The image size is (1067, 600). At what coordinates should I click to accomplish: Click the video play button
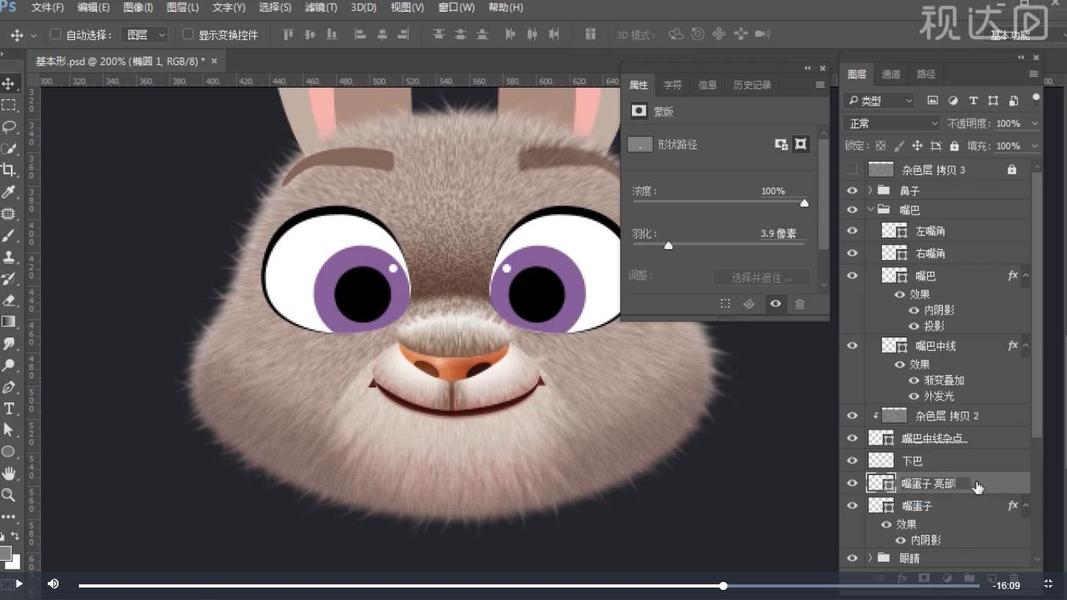(19, 584)
